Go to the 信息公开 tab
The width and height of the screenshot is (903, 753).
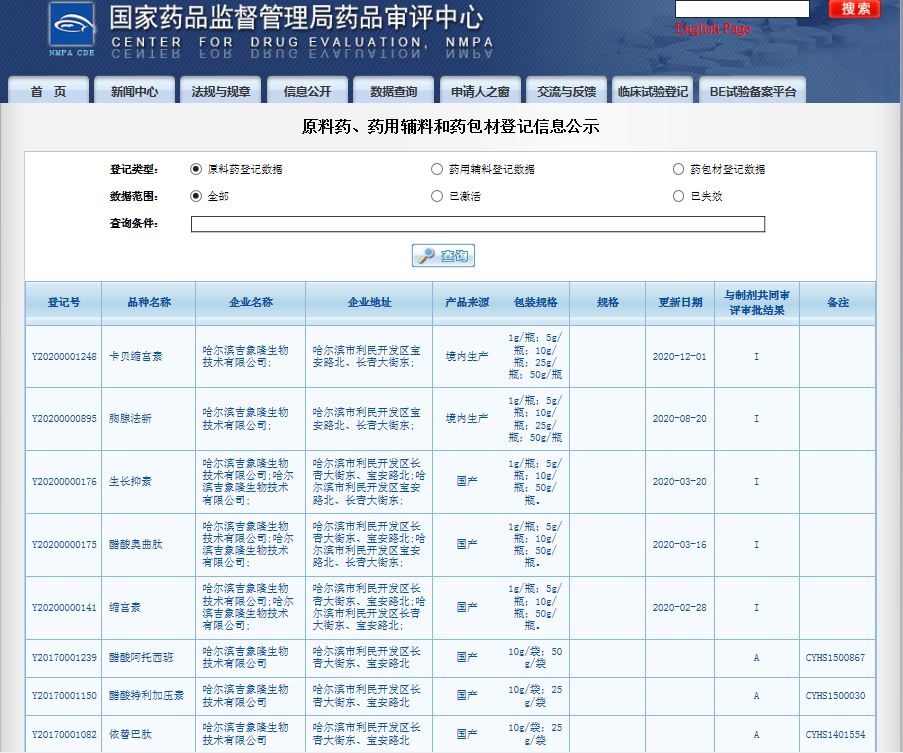pos(307,91)
